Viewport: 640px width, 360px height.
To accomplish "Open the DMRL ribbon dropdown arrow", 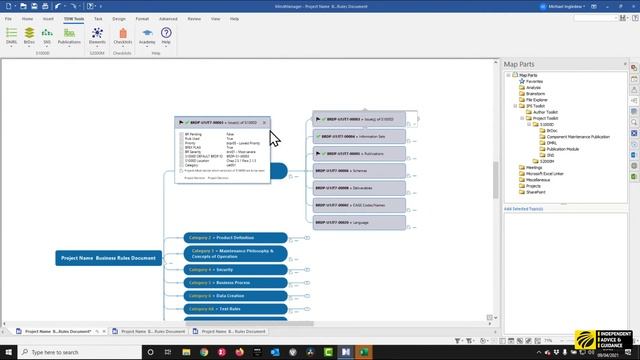I will 11,47.
